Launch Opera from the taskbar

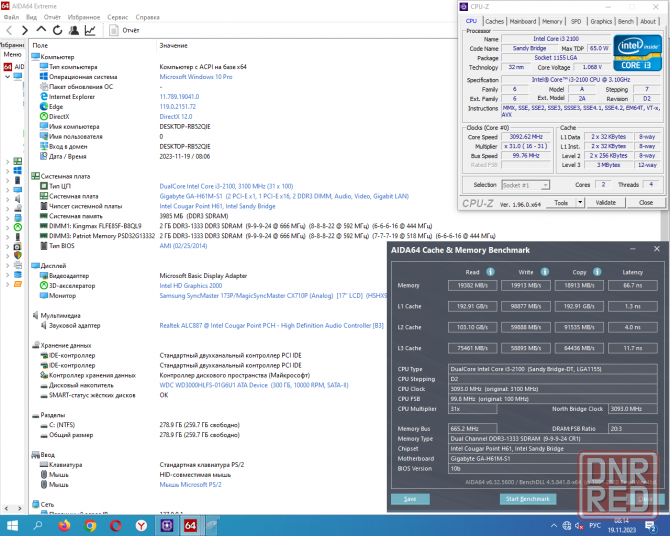click(115, 525)
